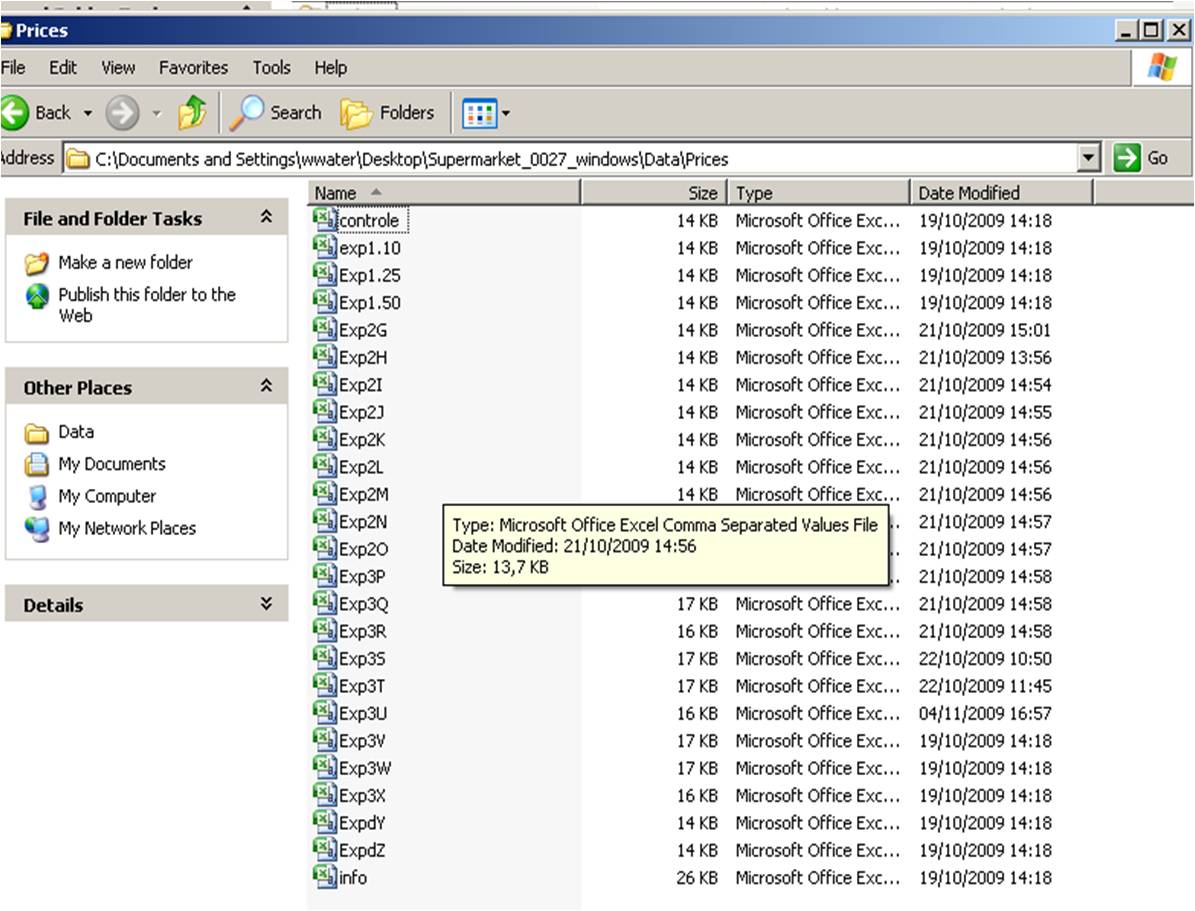1195x911 pixels.
Task: Open the Views button dropdown arrow
Action: (505, 114)
